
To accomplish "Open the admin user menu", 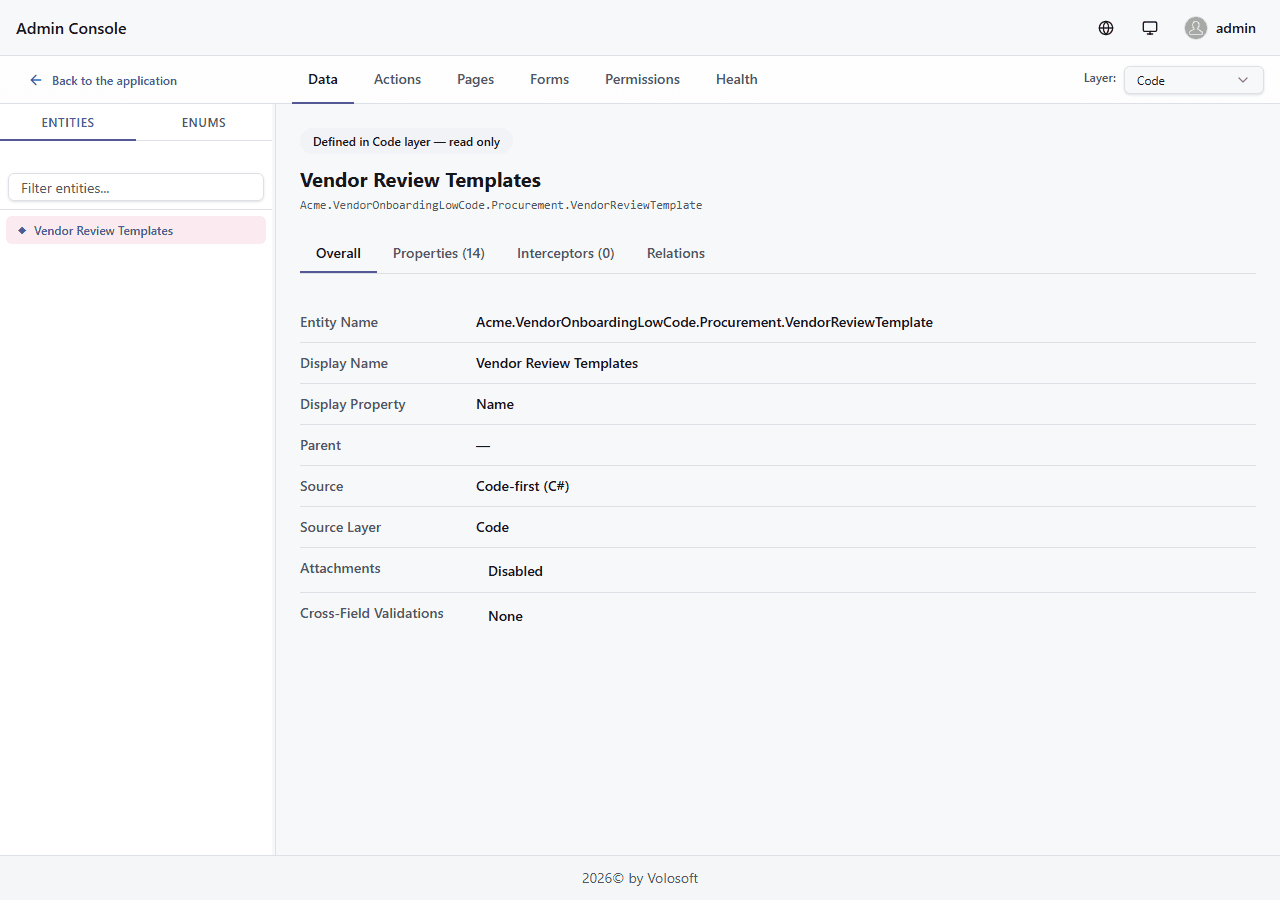I will pyautogui.click(x=1220, y=28).
